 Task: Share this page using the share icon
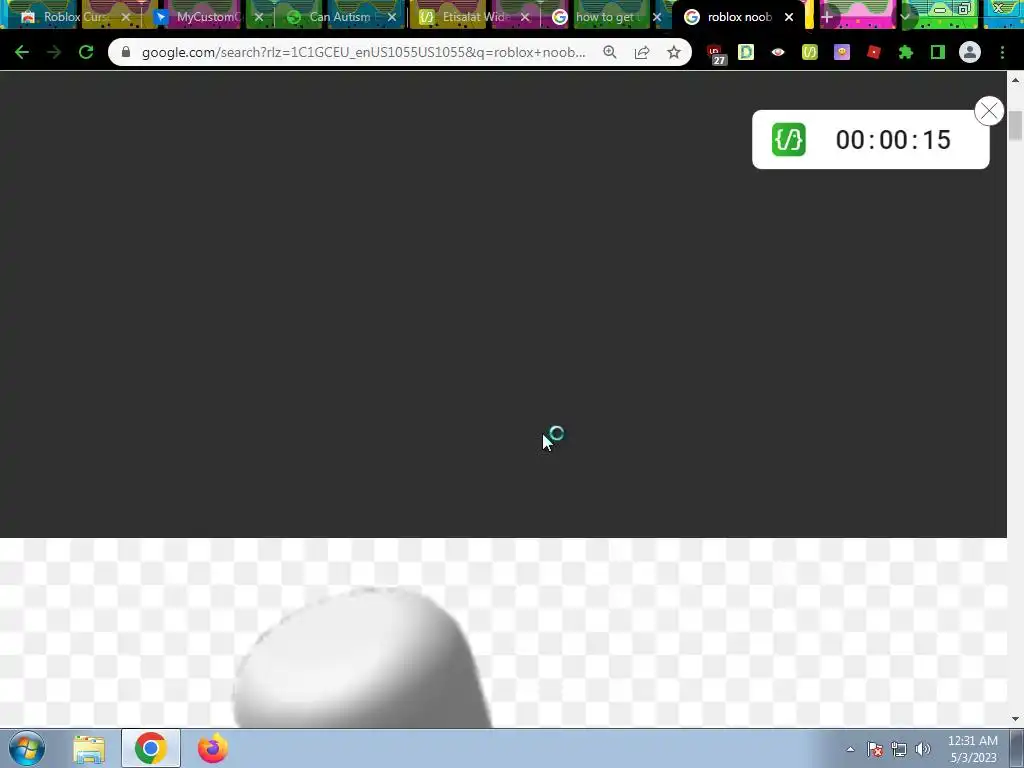tap(642, 52)
